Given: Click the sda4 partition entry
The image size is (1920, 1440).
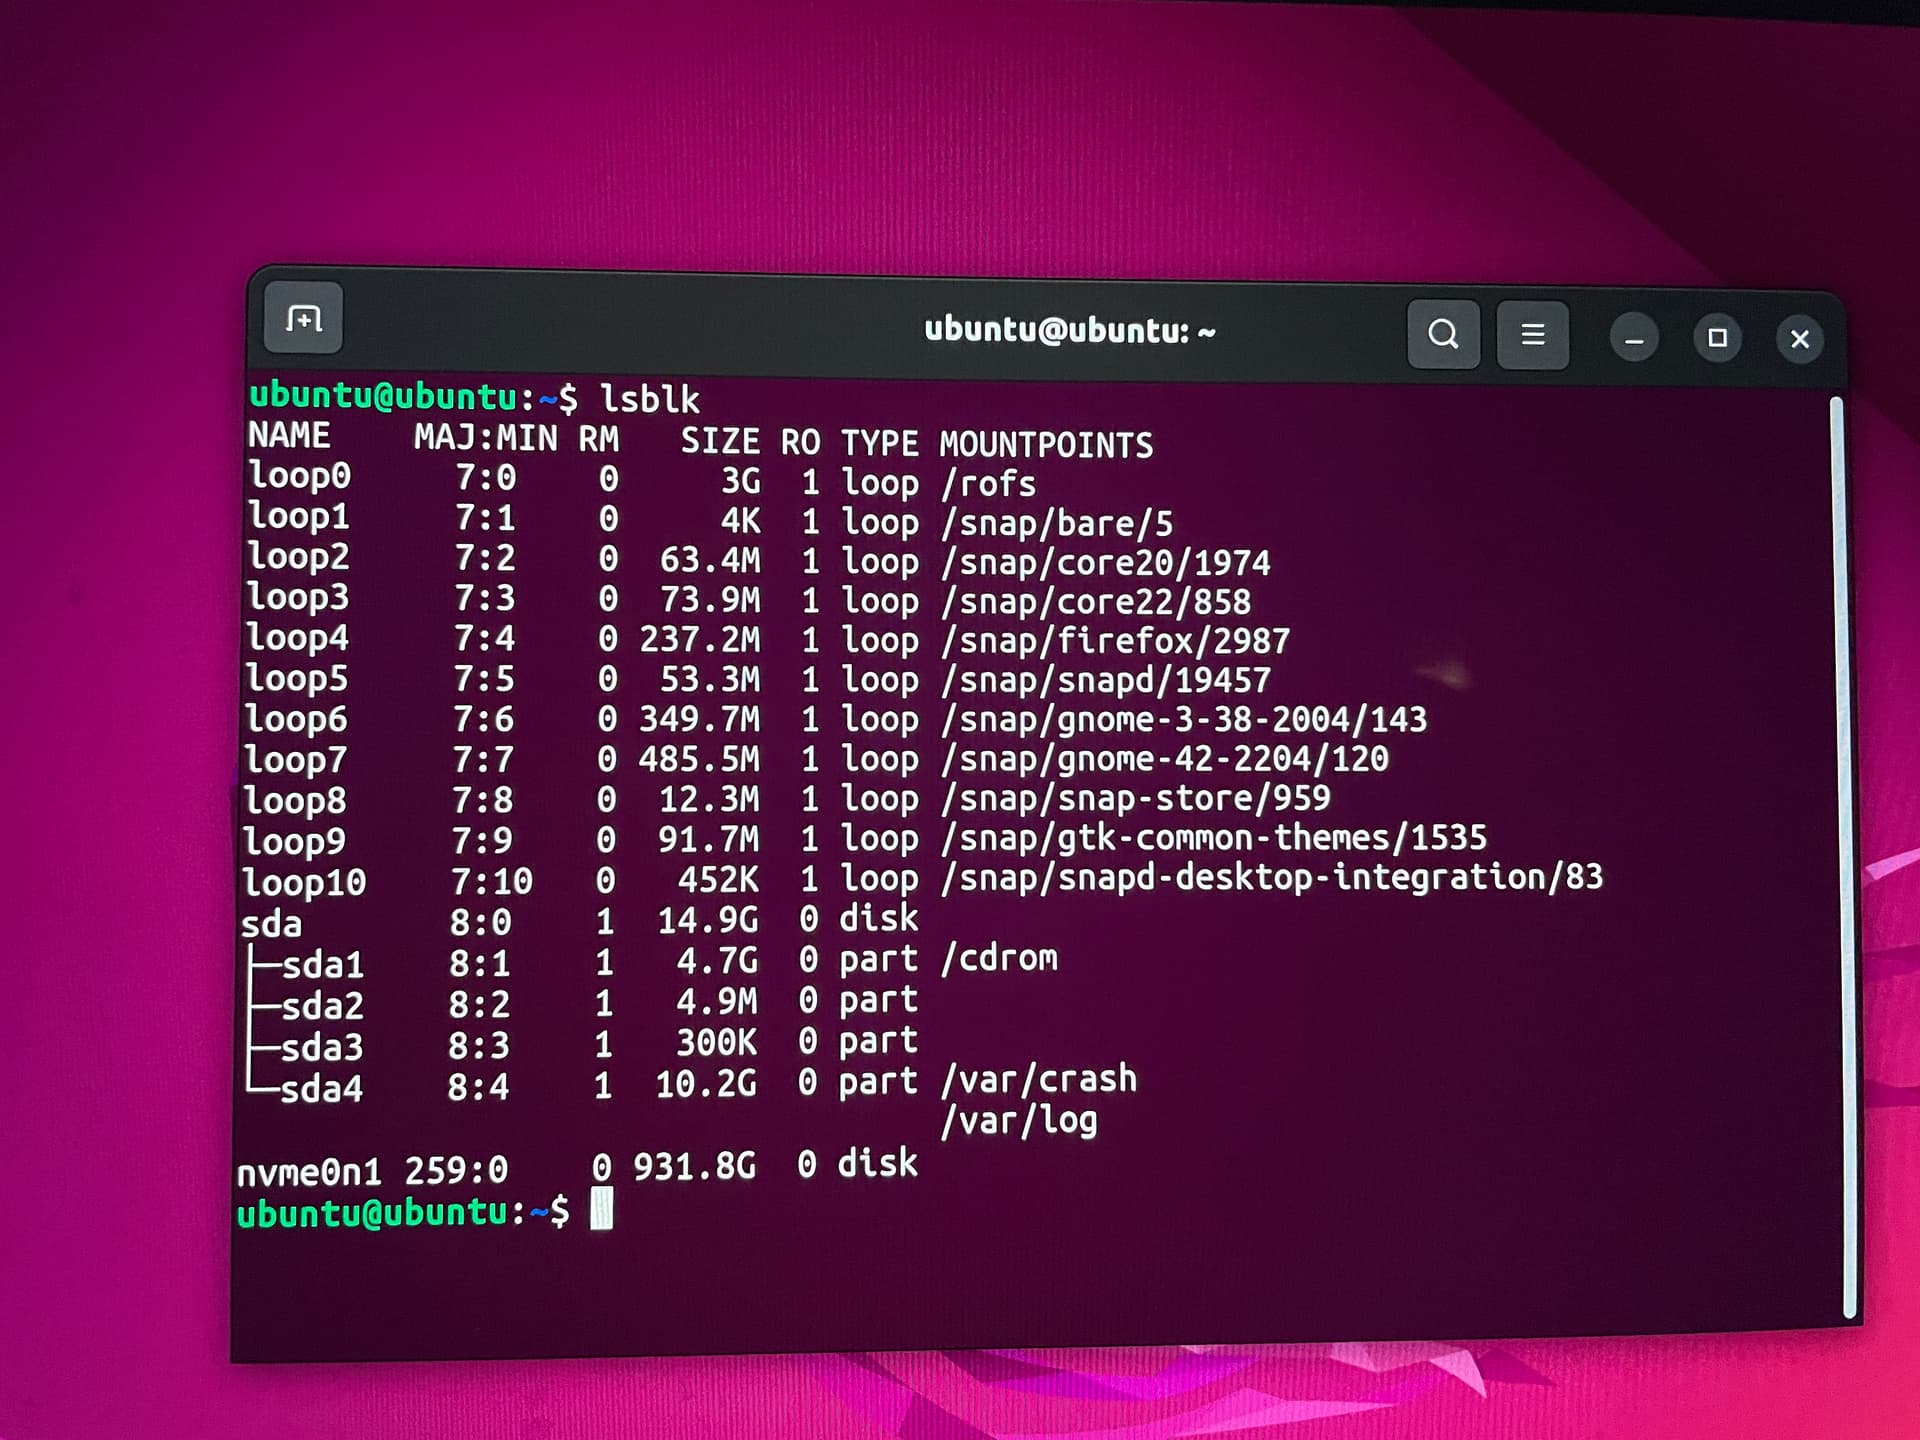Looking at the screenshot, I should click(x=321, y=1088).
